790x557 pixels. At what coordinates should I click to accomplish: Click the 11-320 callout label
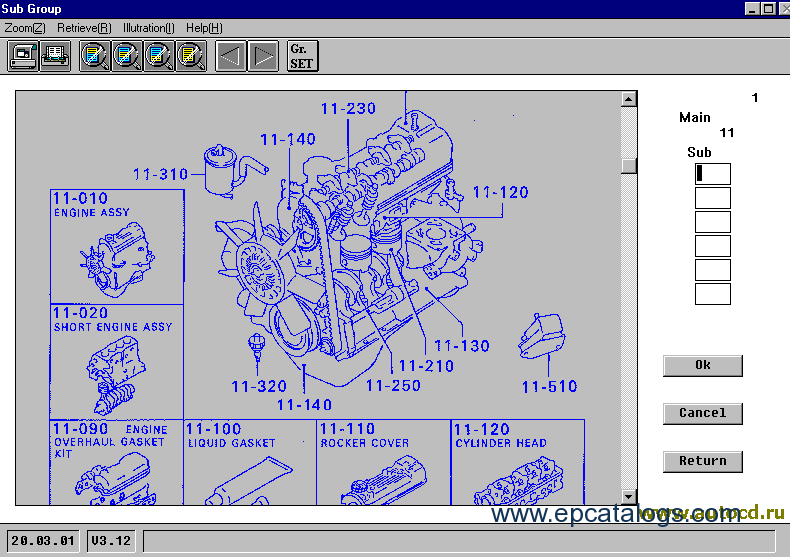point(259,387)
